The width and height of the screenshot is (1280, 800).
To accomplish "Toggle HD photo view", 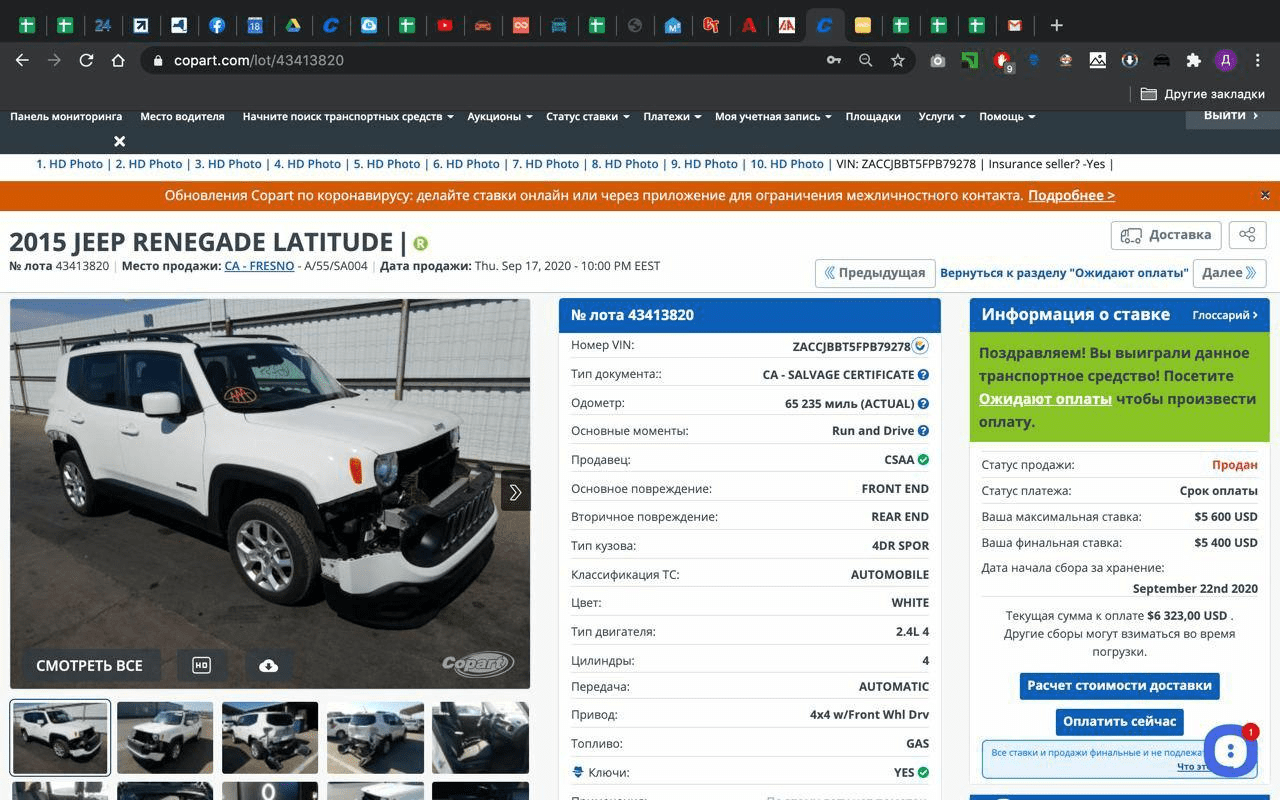I will (201, 665).
